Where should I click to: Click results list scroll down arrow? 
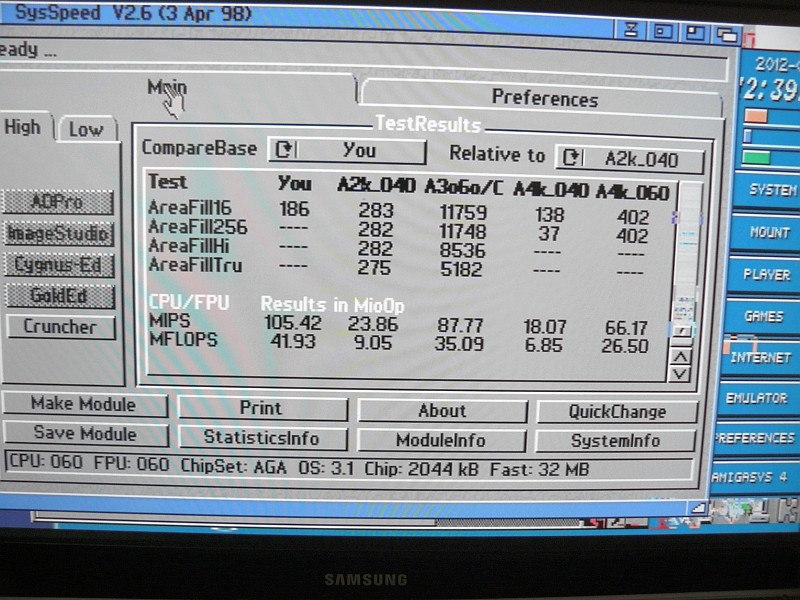pos(680,374)
